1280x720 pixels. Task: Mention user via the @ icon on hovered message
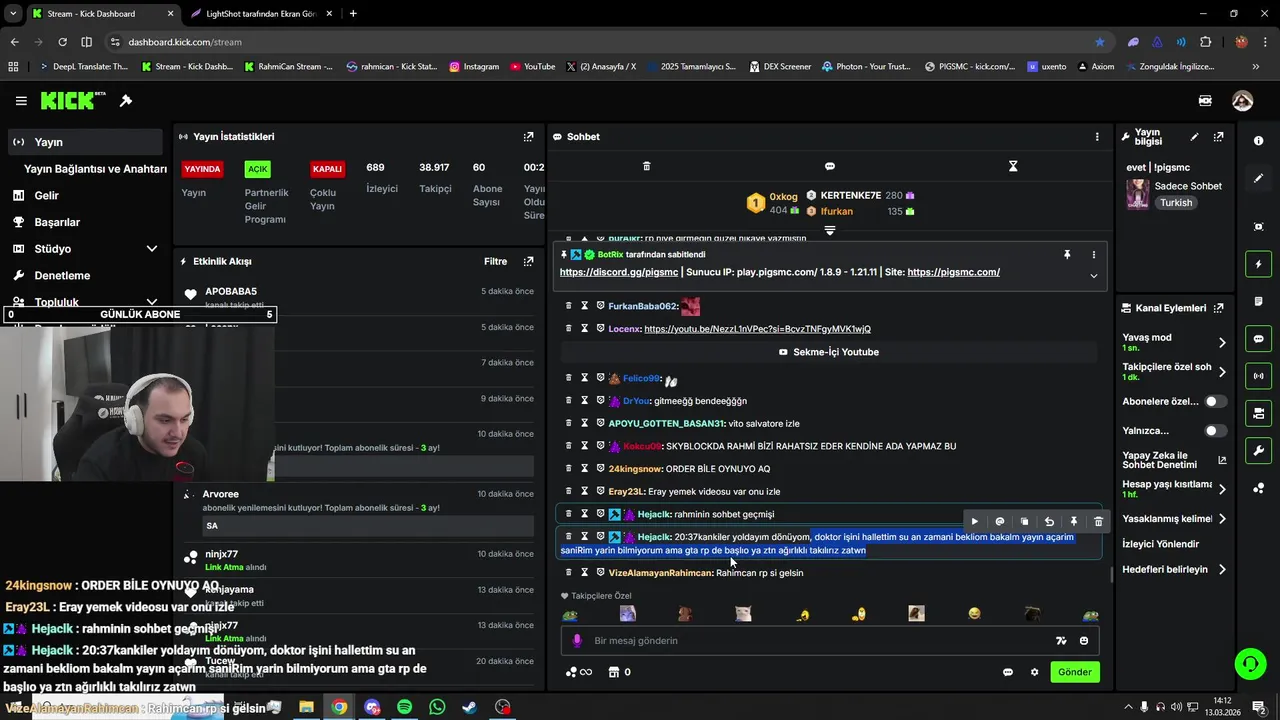[1000, 521]
